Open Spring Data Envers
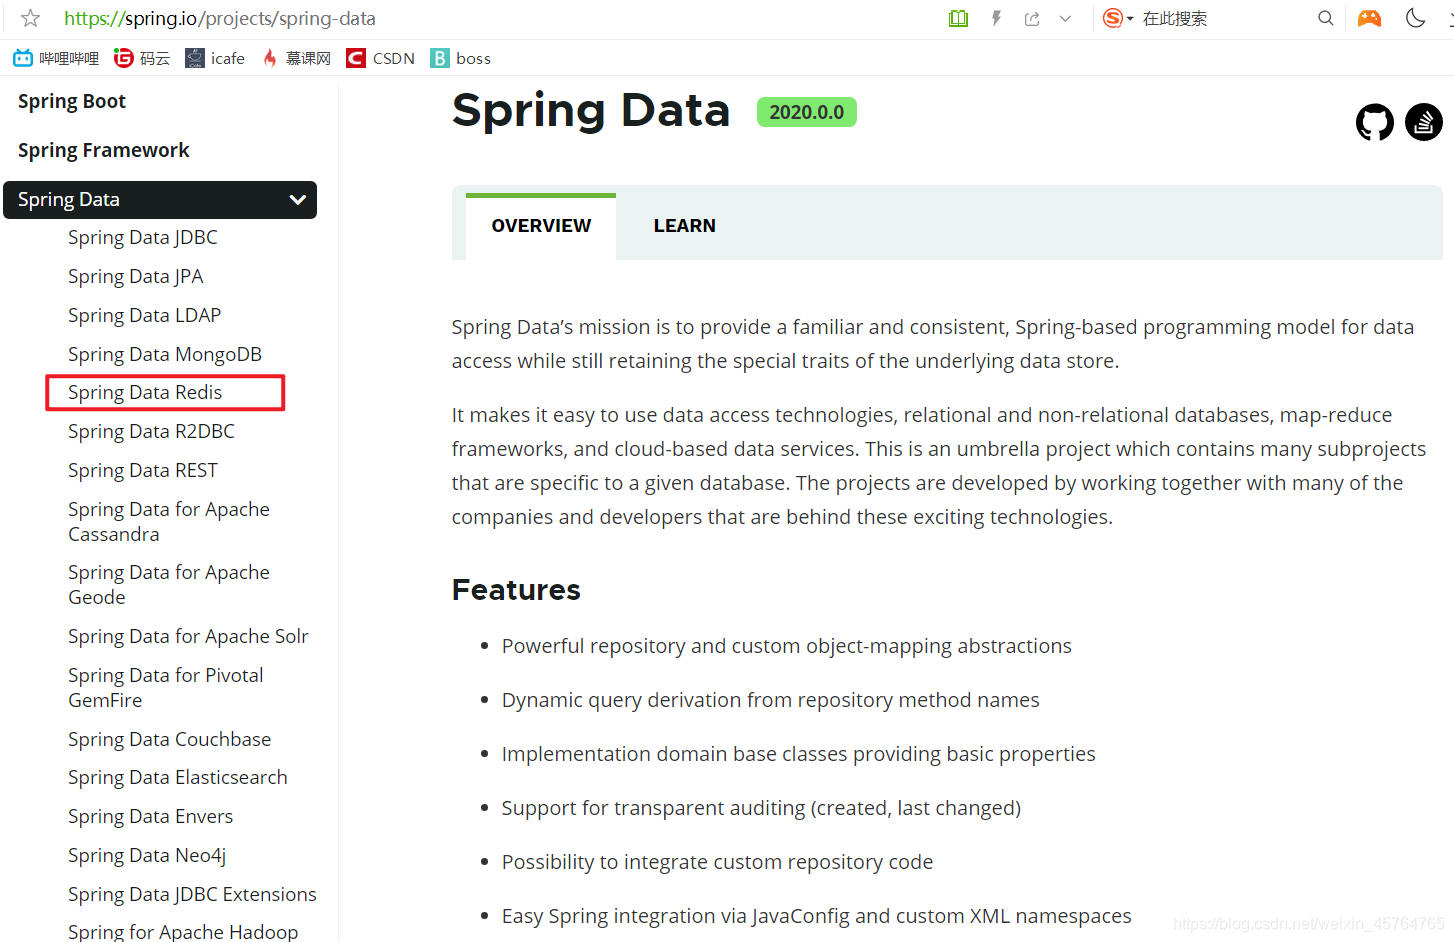Screen dimensions: 1454x942 tap(151, 816)
